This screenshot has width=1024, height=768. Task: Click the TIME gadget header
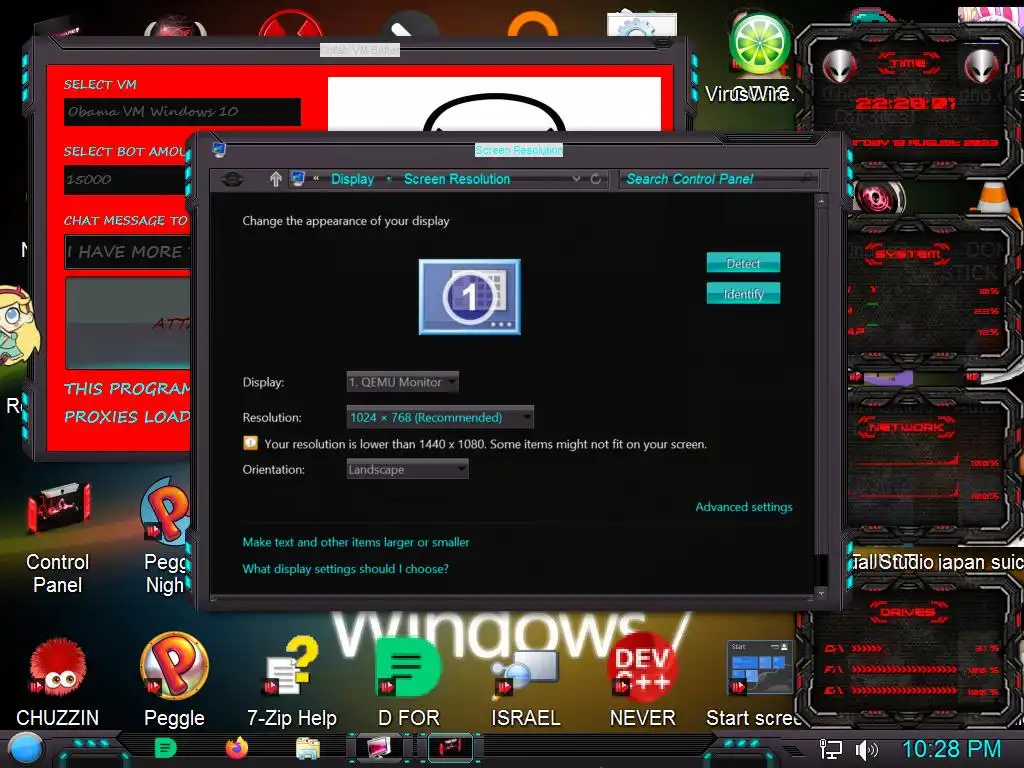tap(908, 63)
